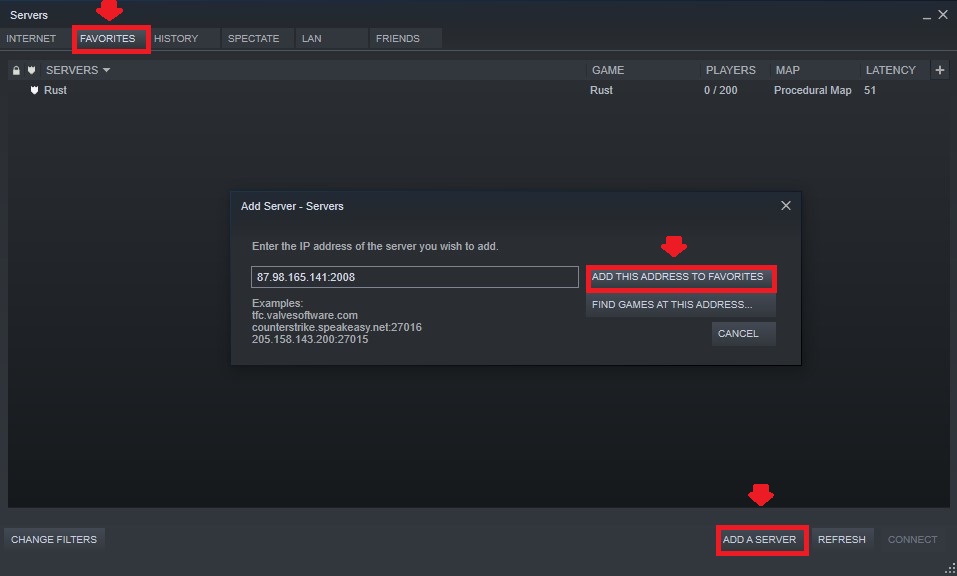957x576 pixels.
Task: Open the CHANGE FILTERS panel
Action: coord(54,539)
